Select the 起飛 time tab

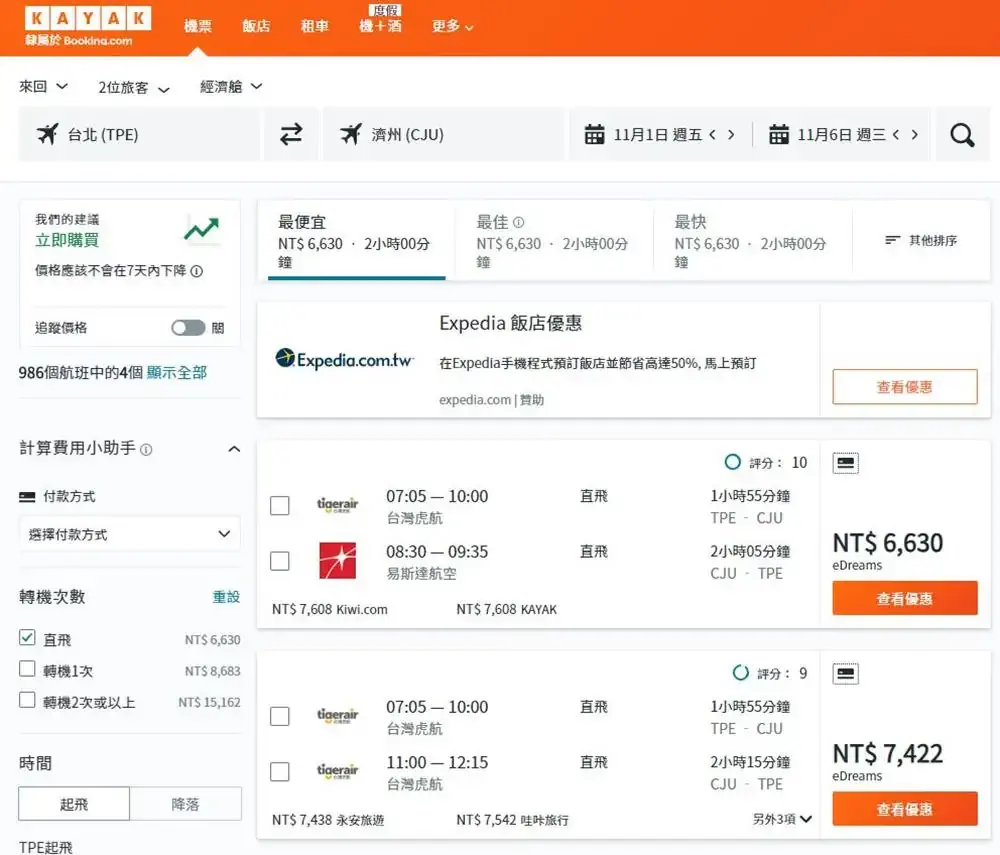tap(74, 804)
